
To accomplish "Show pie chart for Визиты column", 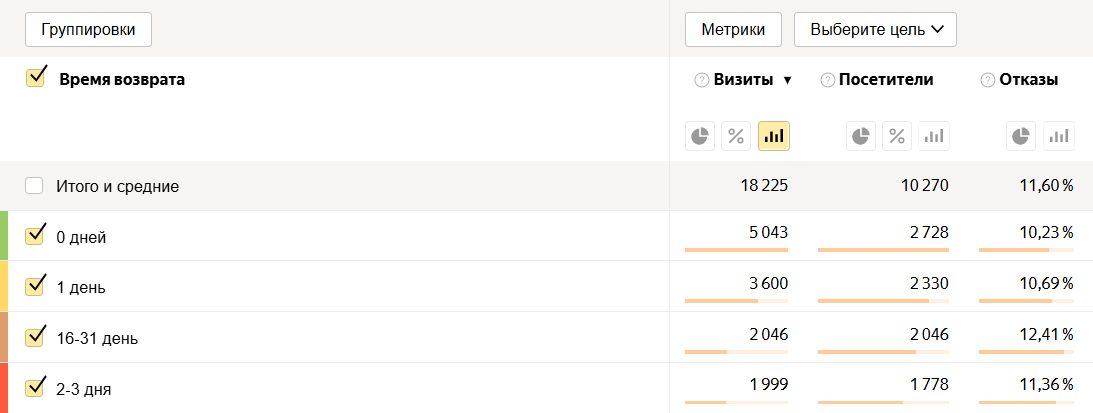I will point(701,136).
